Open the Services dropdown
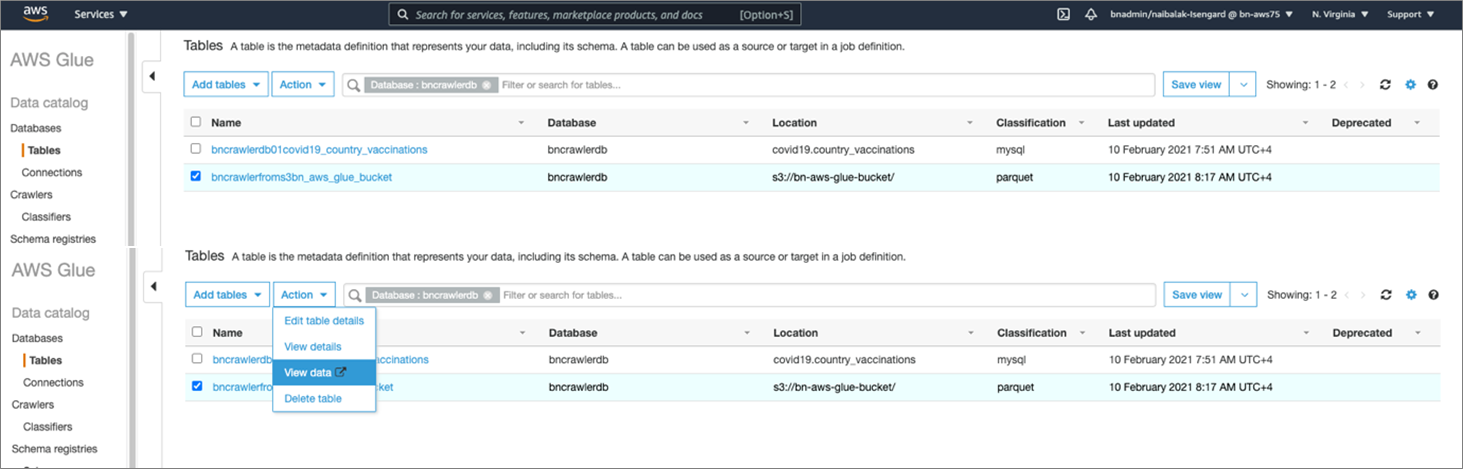 click(x=101, y=15)
